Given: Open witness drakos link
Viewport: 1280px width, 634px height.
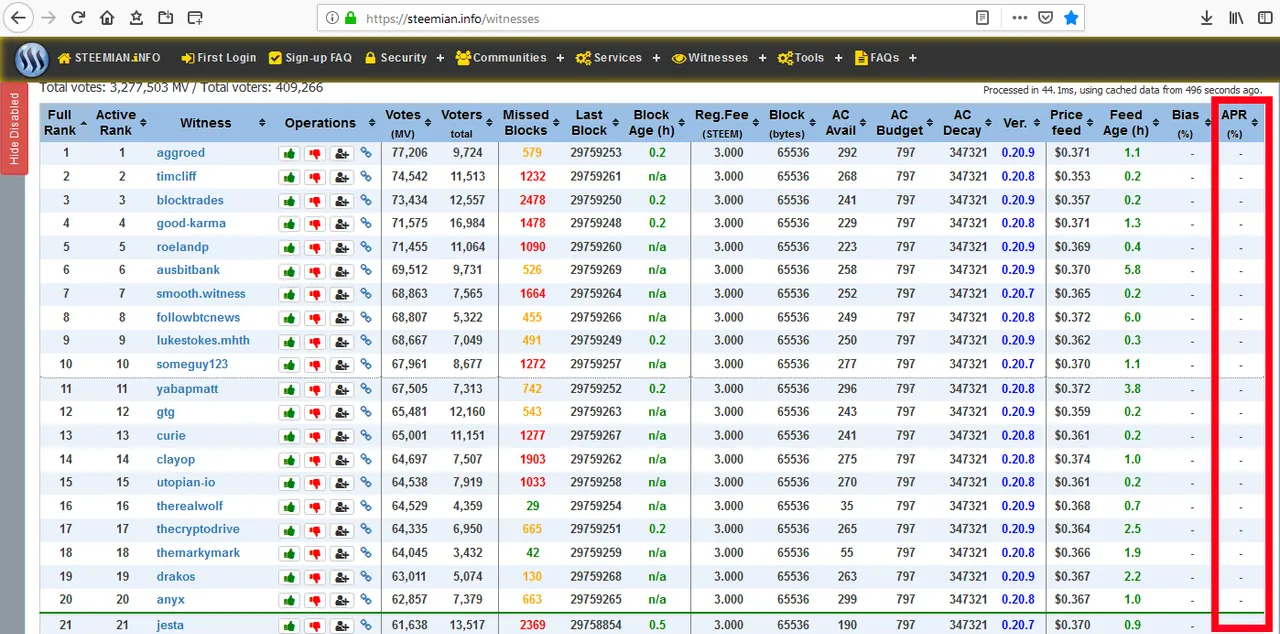Looking at the screenshot, I should click(176, 577).
